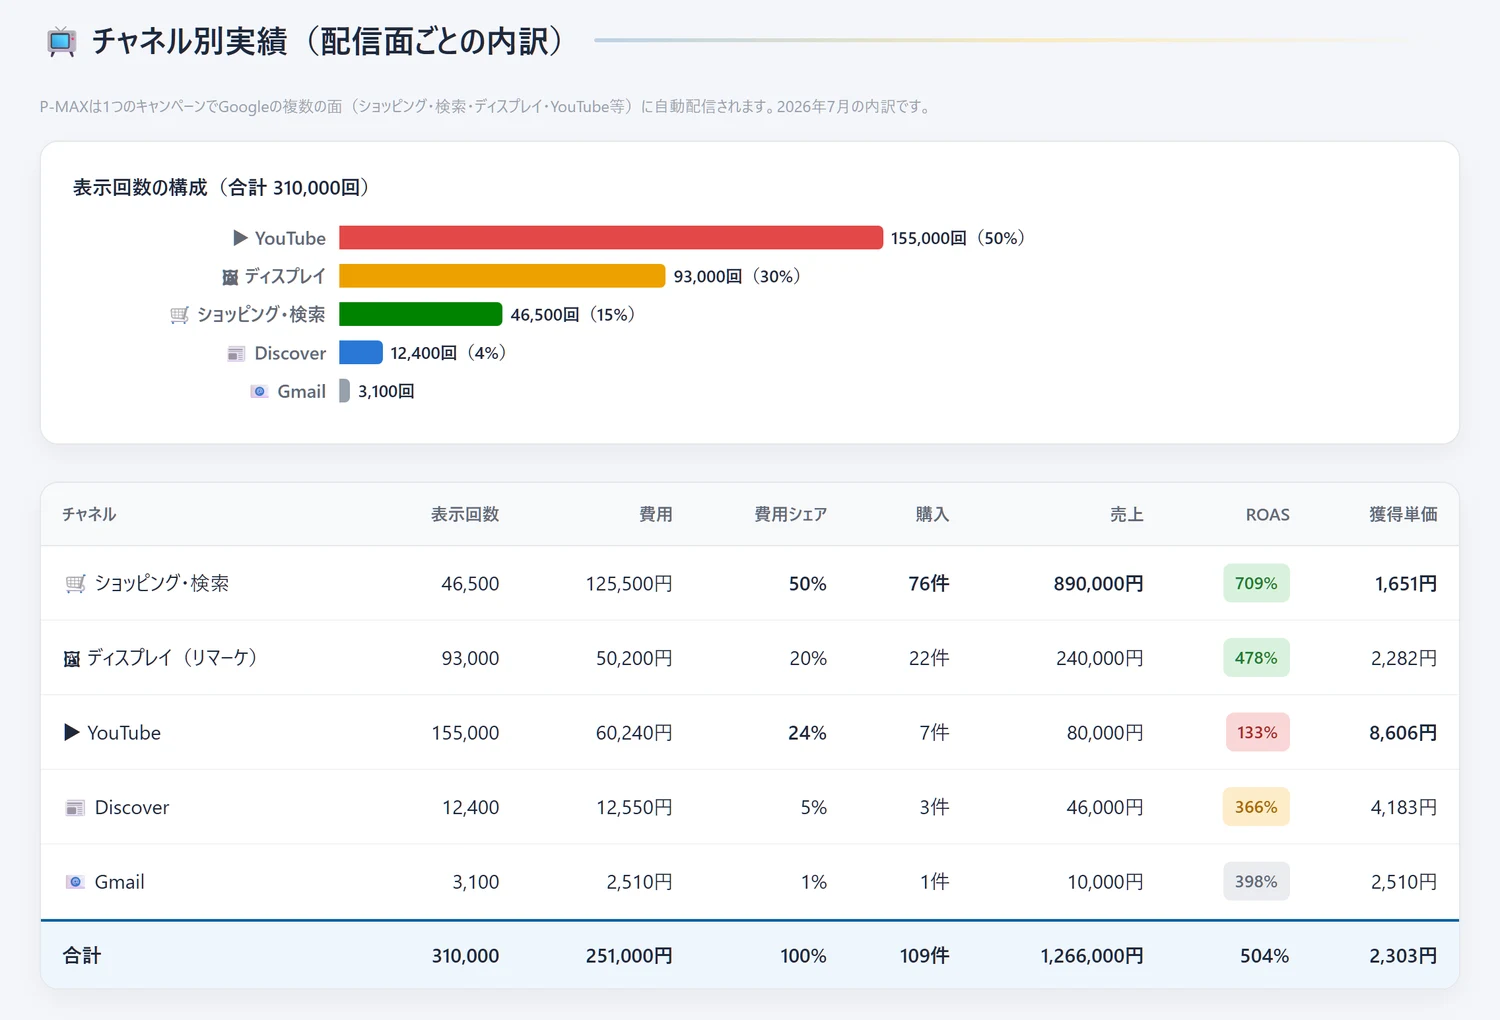Click the Gmail icon in chart labels
Viewport: 1500px width, 1020px height.
click(x=259, y=391)
